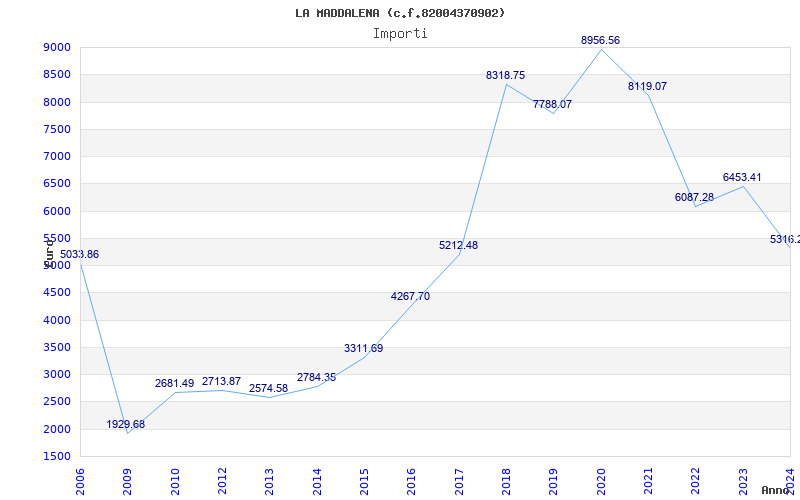
Task: Click the 2015 x-axis year label
Action: tap(364, 482)
